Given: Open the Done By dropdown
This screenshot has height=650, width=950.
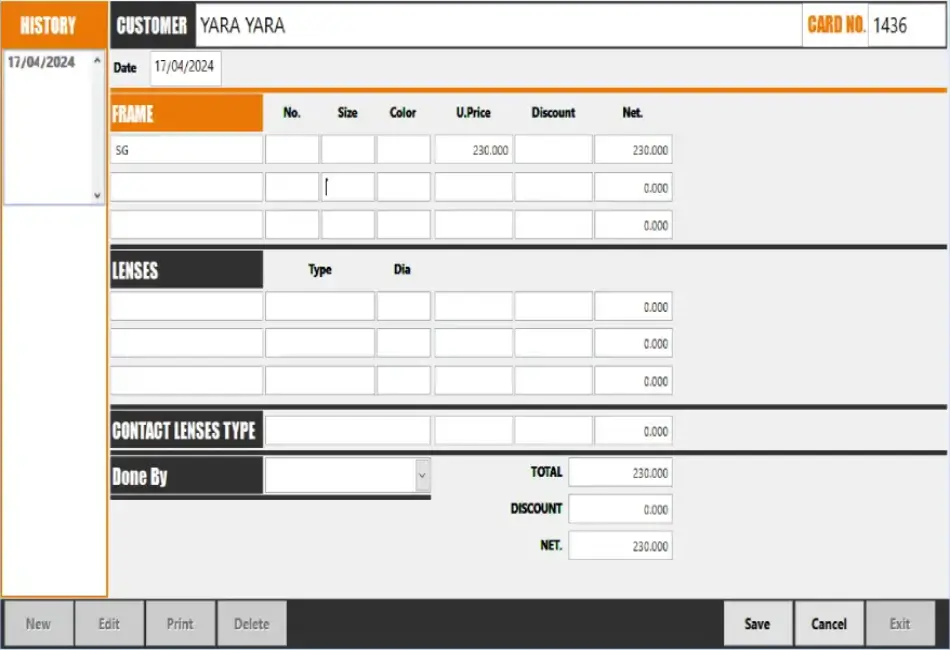Looking at the screenshot, I should (x=422, y=476).
